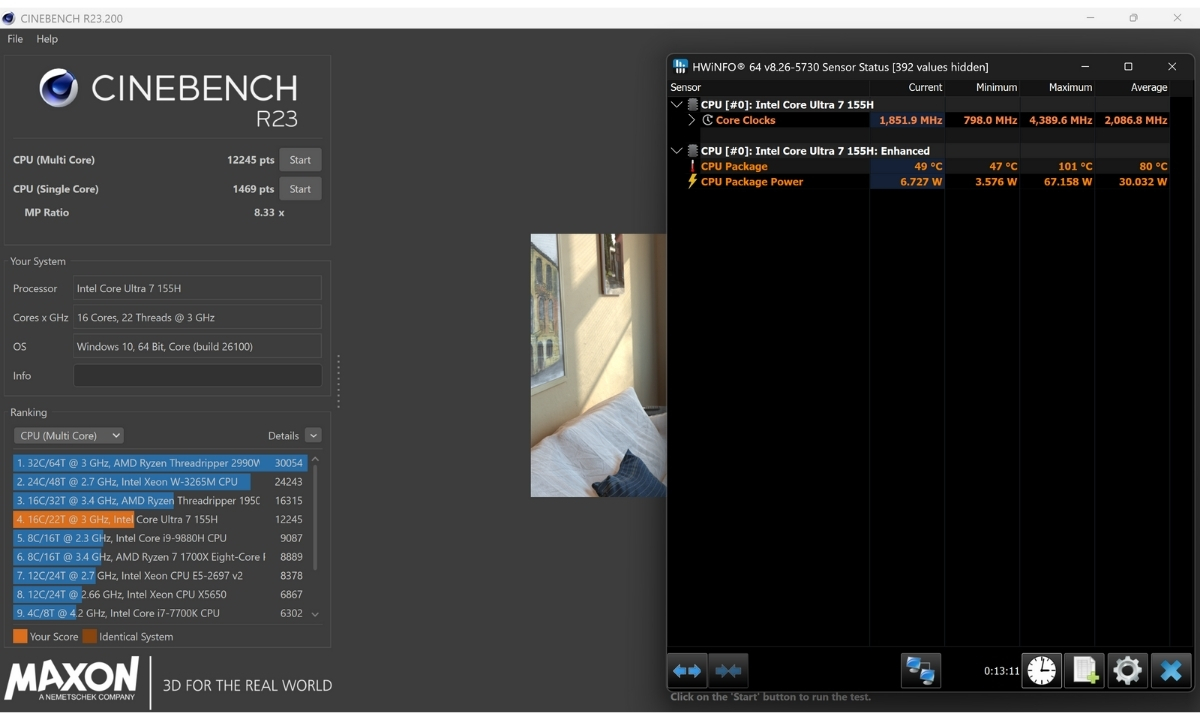
Task: Click the Your Score orange legend swatch
Action: [20, 636]
